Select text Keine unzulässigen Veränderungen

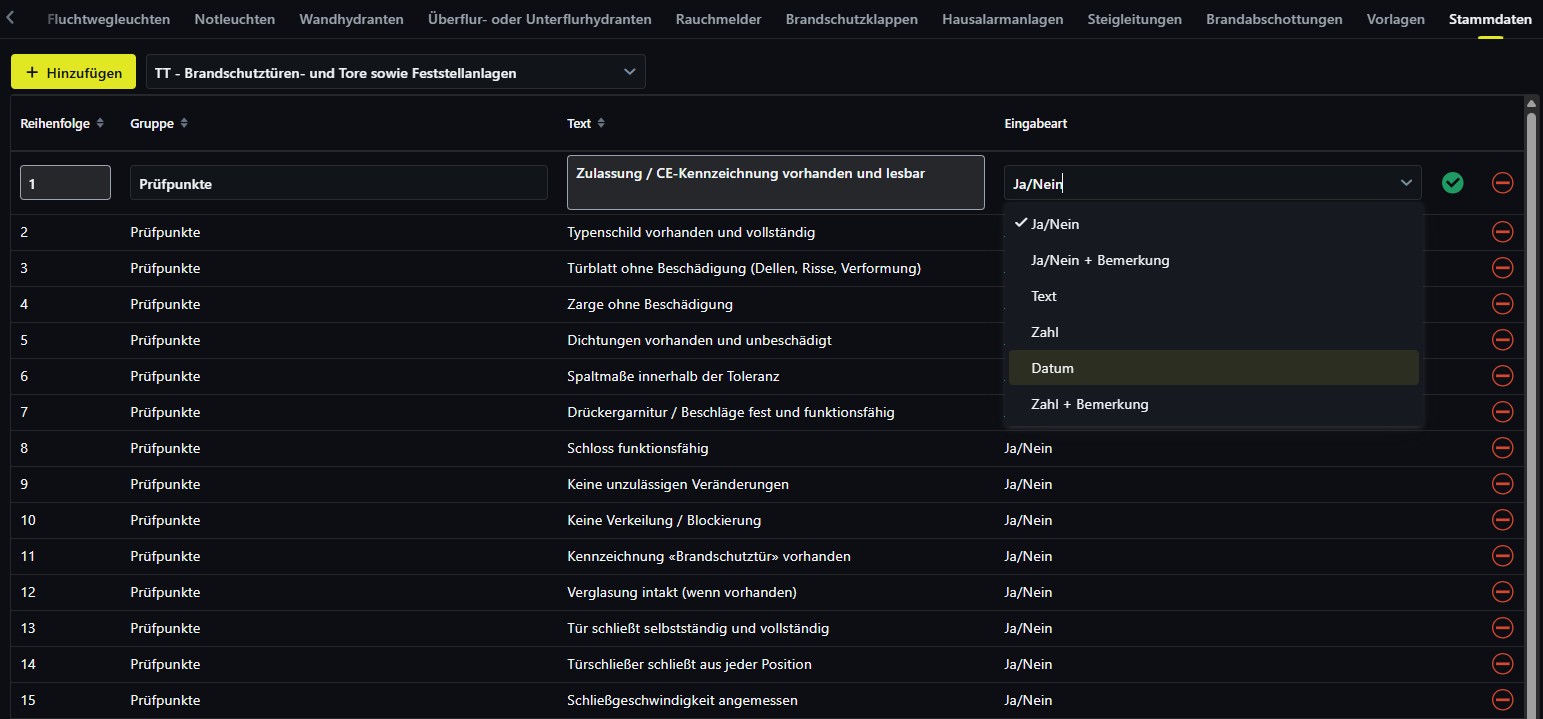coord(677,484)
